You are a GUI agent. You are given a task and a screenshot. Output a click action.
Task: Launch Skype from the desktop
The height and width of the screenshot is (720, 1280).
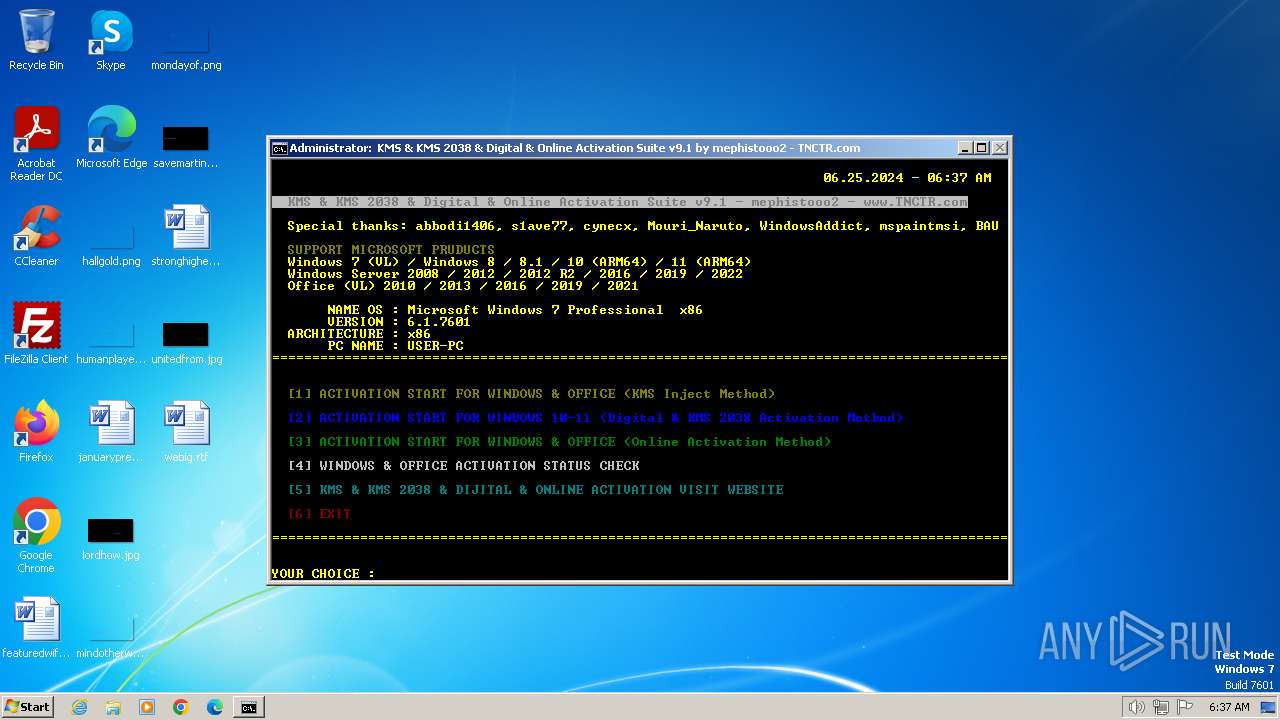(x=110, y=40)
